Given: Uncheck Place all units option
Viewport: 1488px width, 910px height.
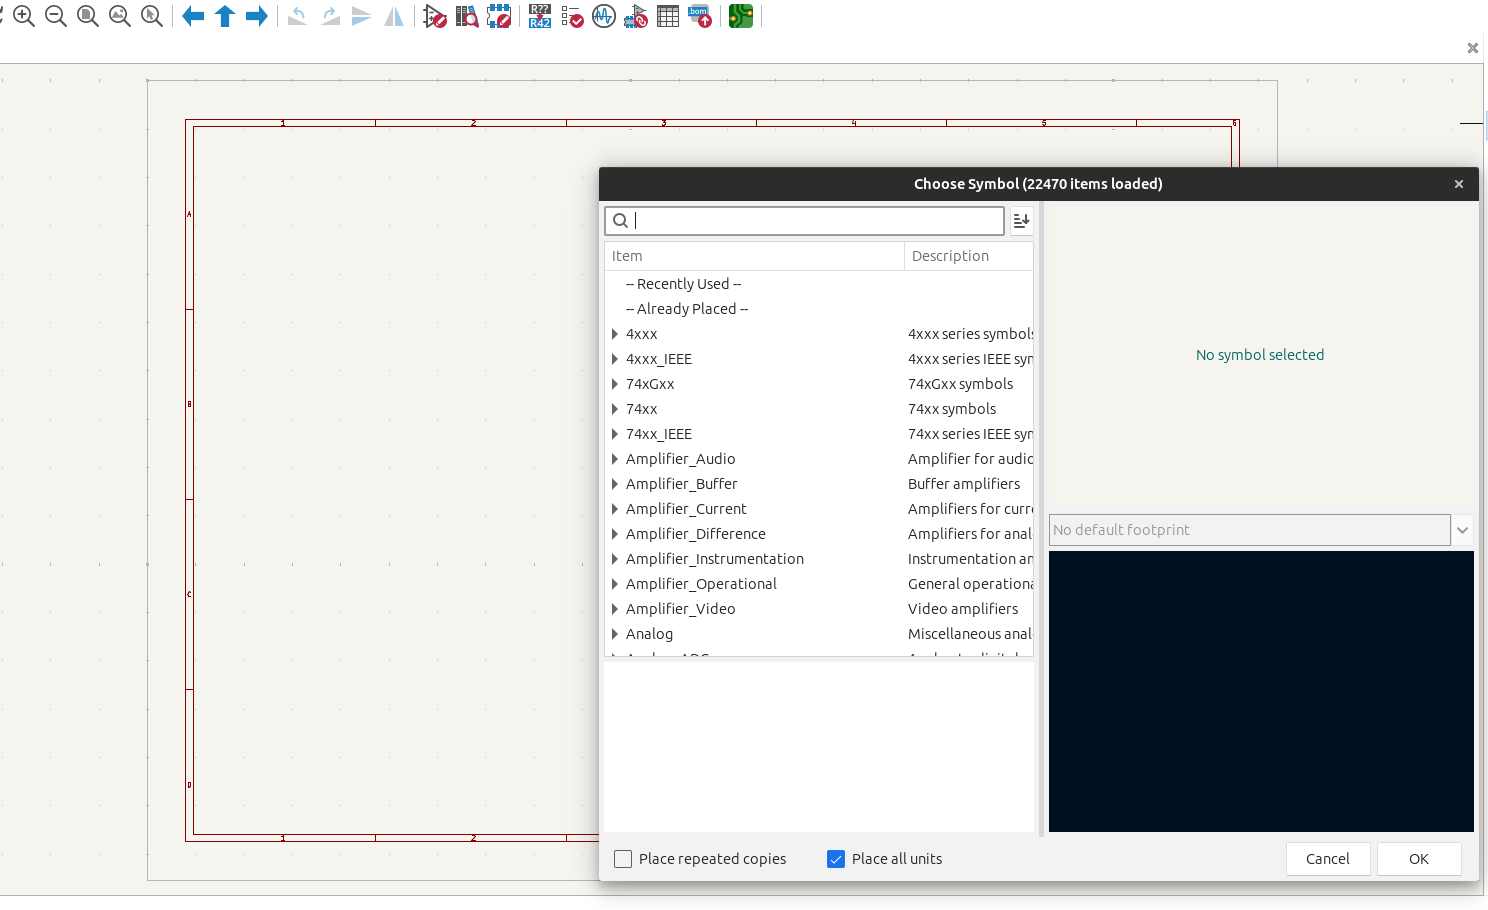Looking at the screenshot, I should pyautogui.click(x=836, y=859).
